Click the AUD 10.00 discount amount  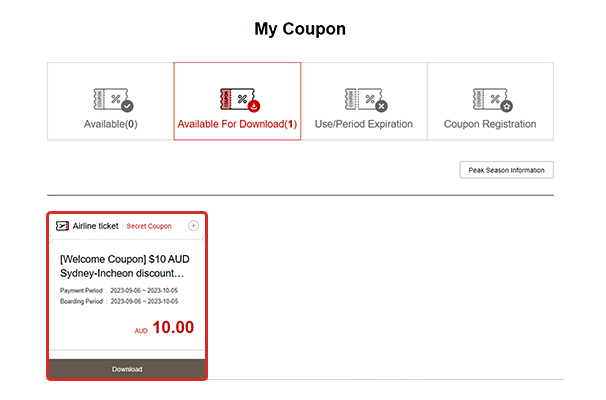[164, 327]
